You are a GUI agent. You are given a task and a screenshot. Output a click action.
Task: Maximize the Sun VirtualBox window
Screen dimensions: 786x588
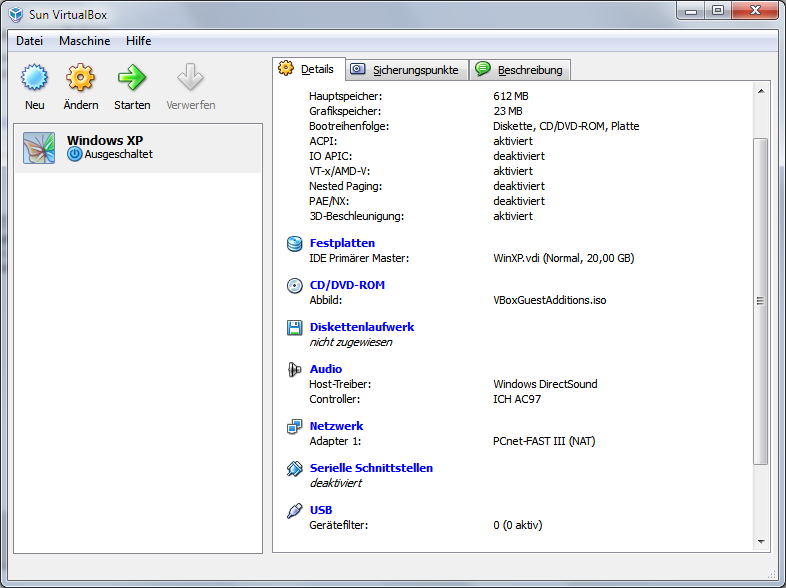718,10
